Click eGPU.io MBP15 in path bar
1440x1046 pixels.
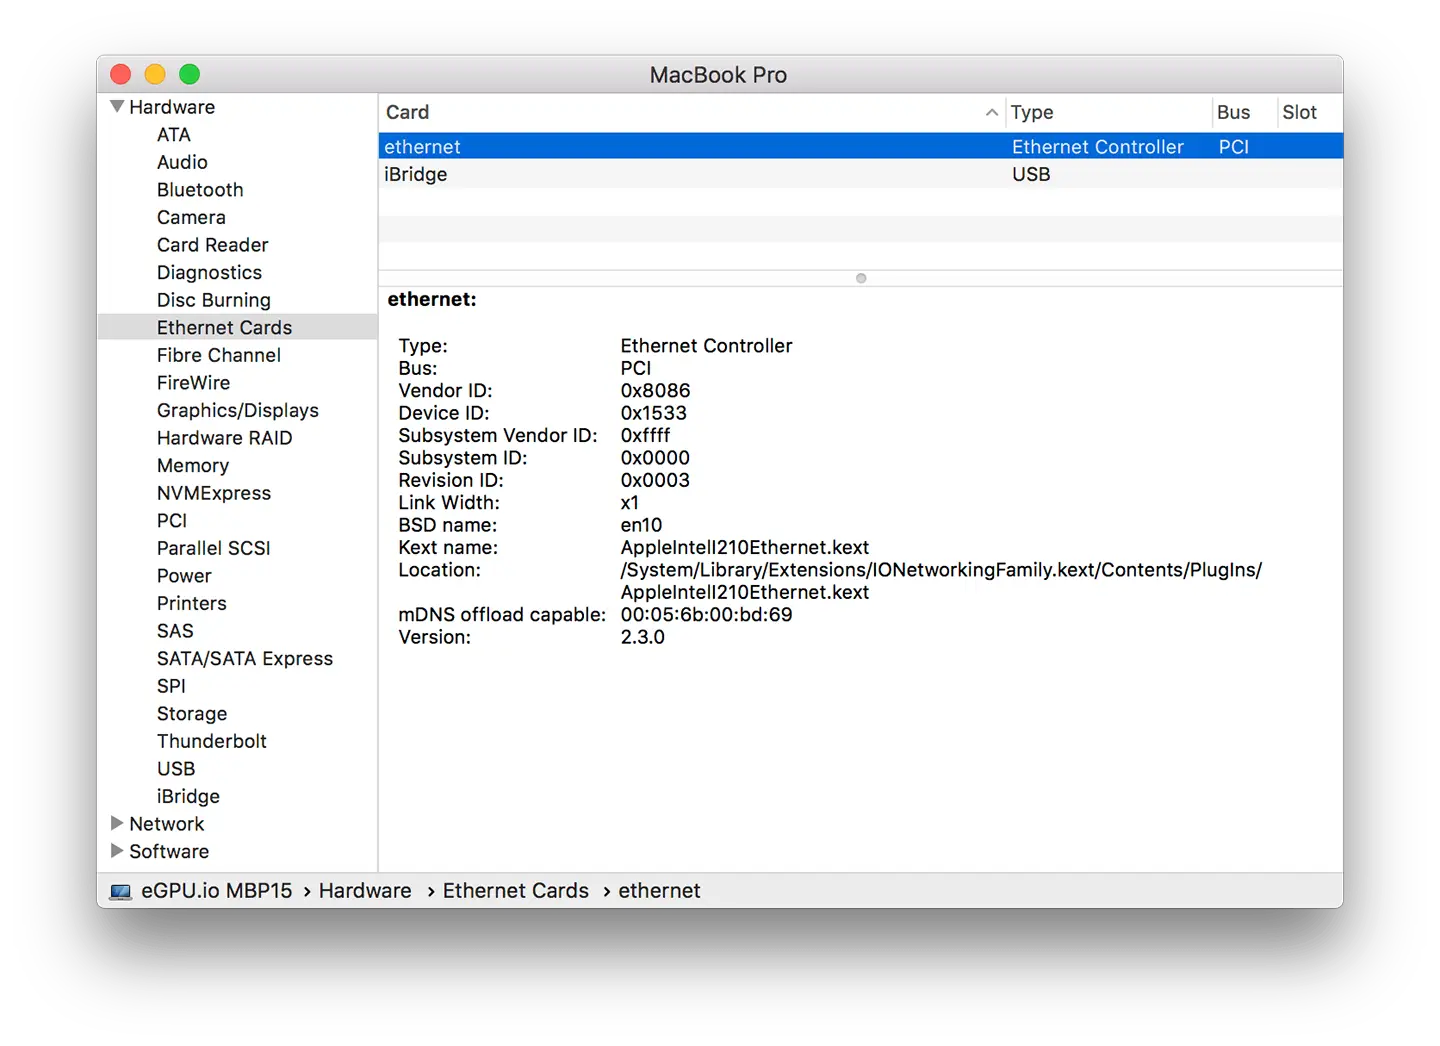click(x=217, y=891)
